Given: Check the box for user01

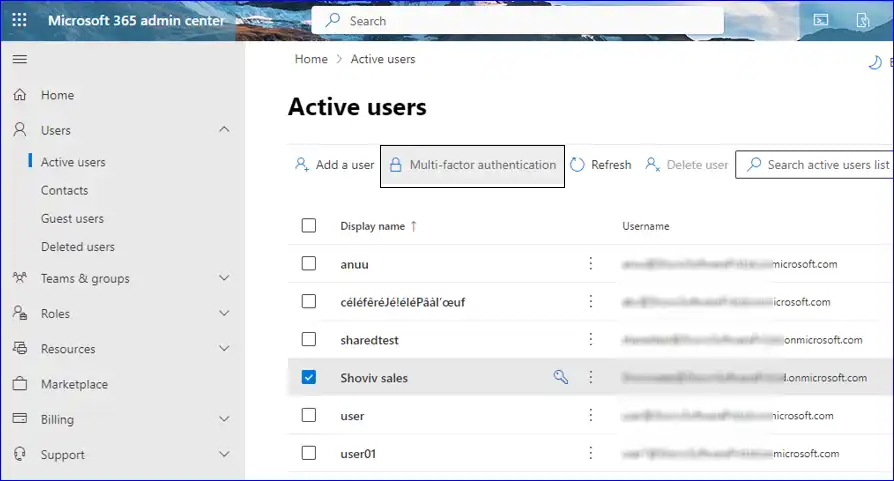Looking at the screenshot, I should [308, 453].
